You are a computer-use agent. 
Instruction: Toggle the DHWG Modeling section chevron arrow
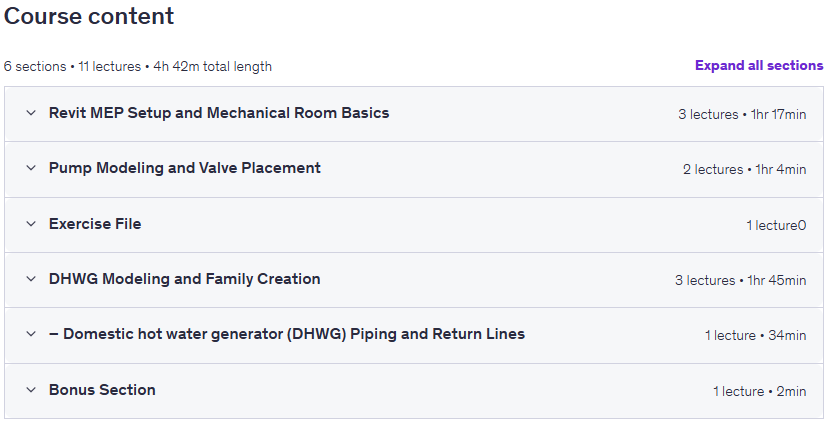pyautogui.click(x=31, y=278)
